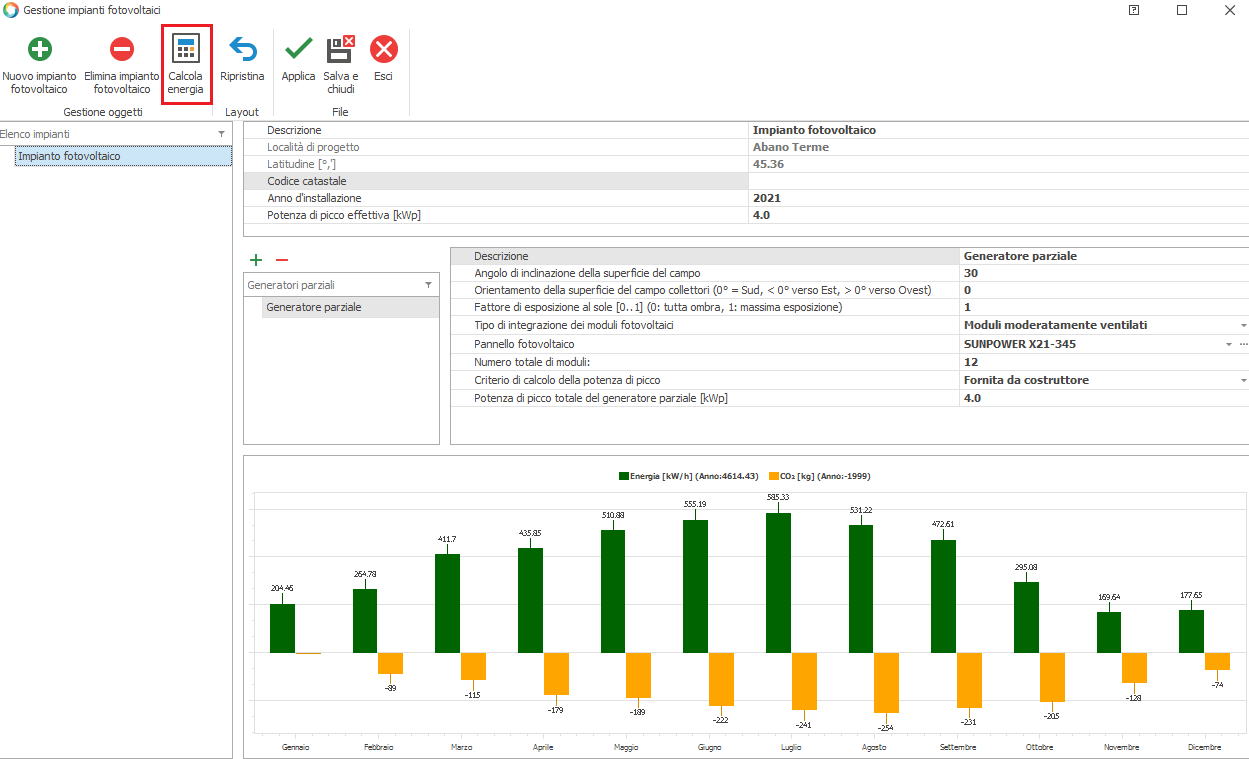The height and width of the screenshot is (759, 1249).
Task: Click the green Energia legend swatch
Action: pos(624,477)
